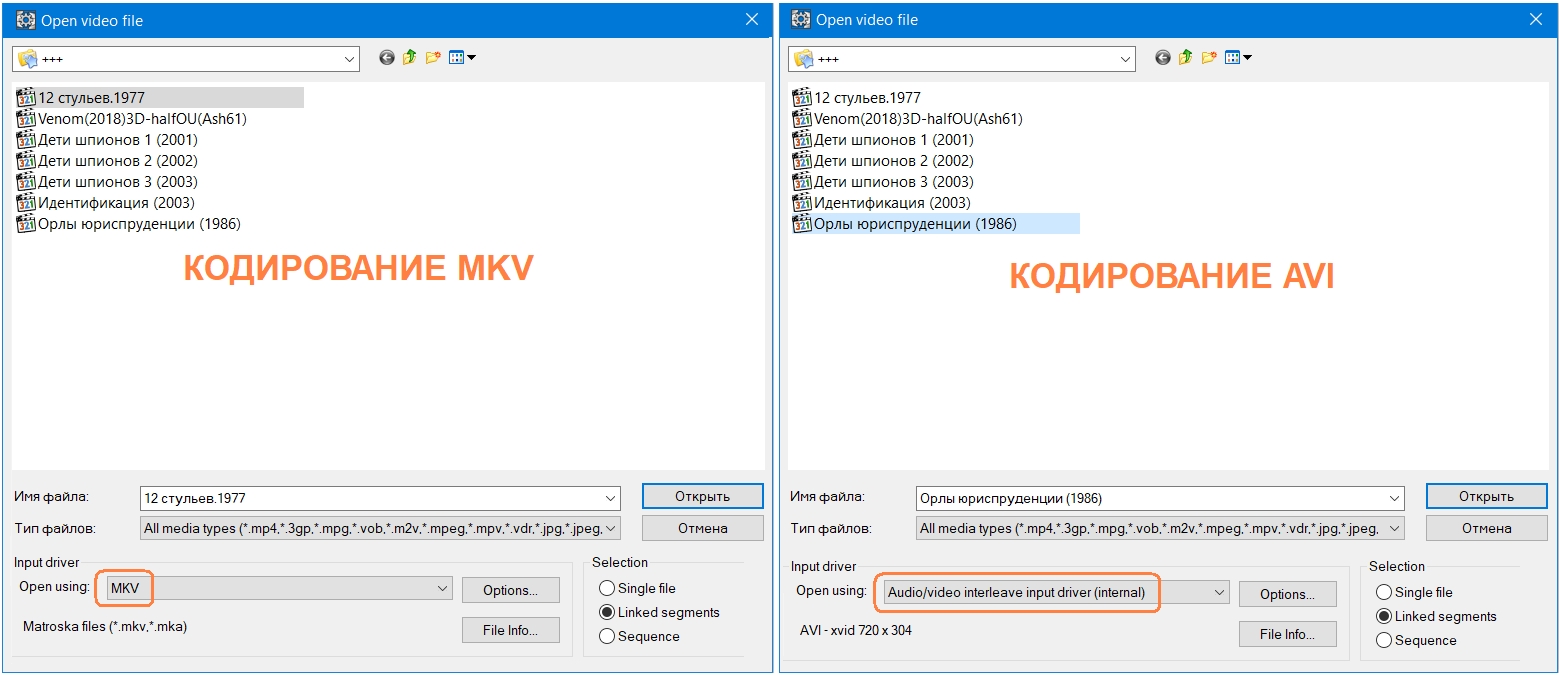Expand Тип файлов dropdown in MKV dialog
Viewport: 1560px width, 675px height.
tap(611, 528)
